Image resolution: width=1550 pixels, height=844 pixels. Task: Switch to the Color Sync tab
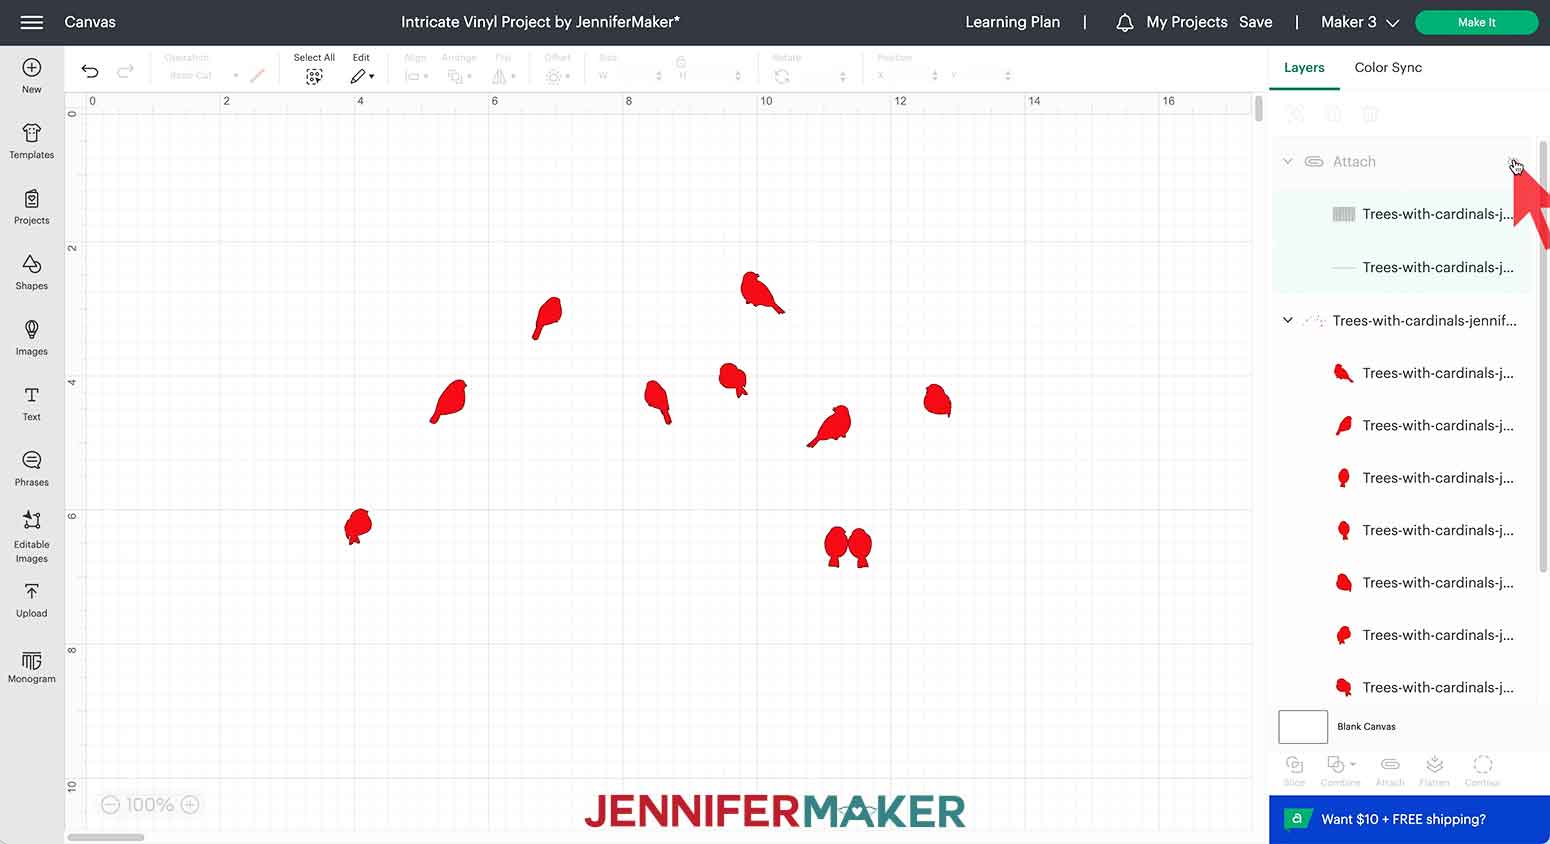pos(1388,67)
